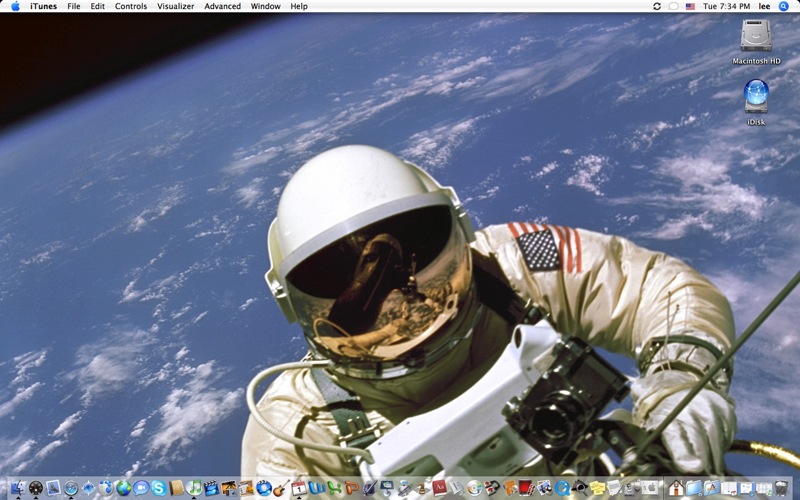Launch Sherlock hat and magnifier icon
The width and height of the screenshot is (800, 500).
coord(579,488)
